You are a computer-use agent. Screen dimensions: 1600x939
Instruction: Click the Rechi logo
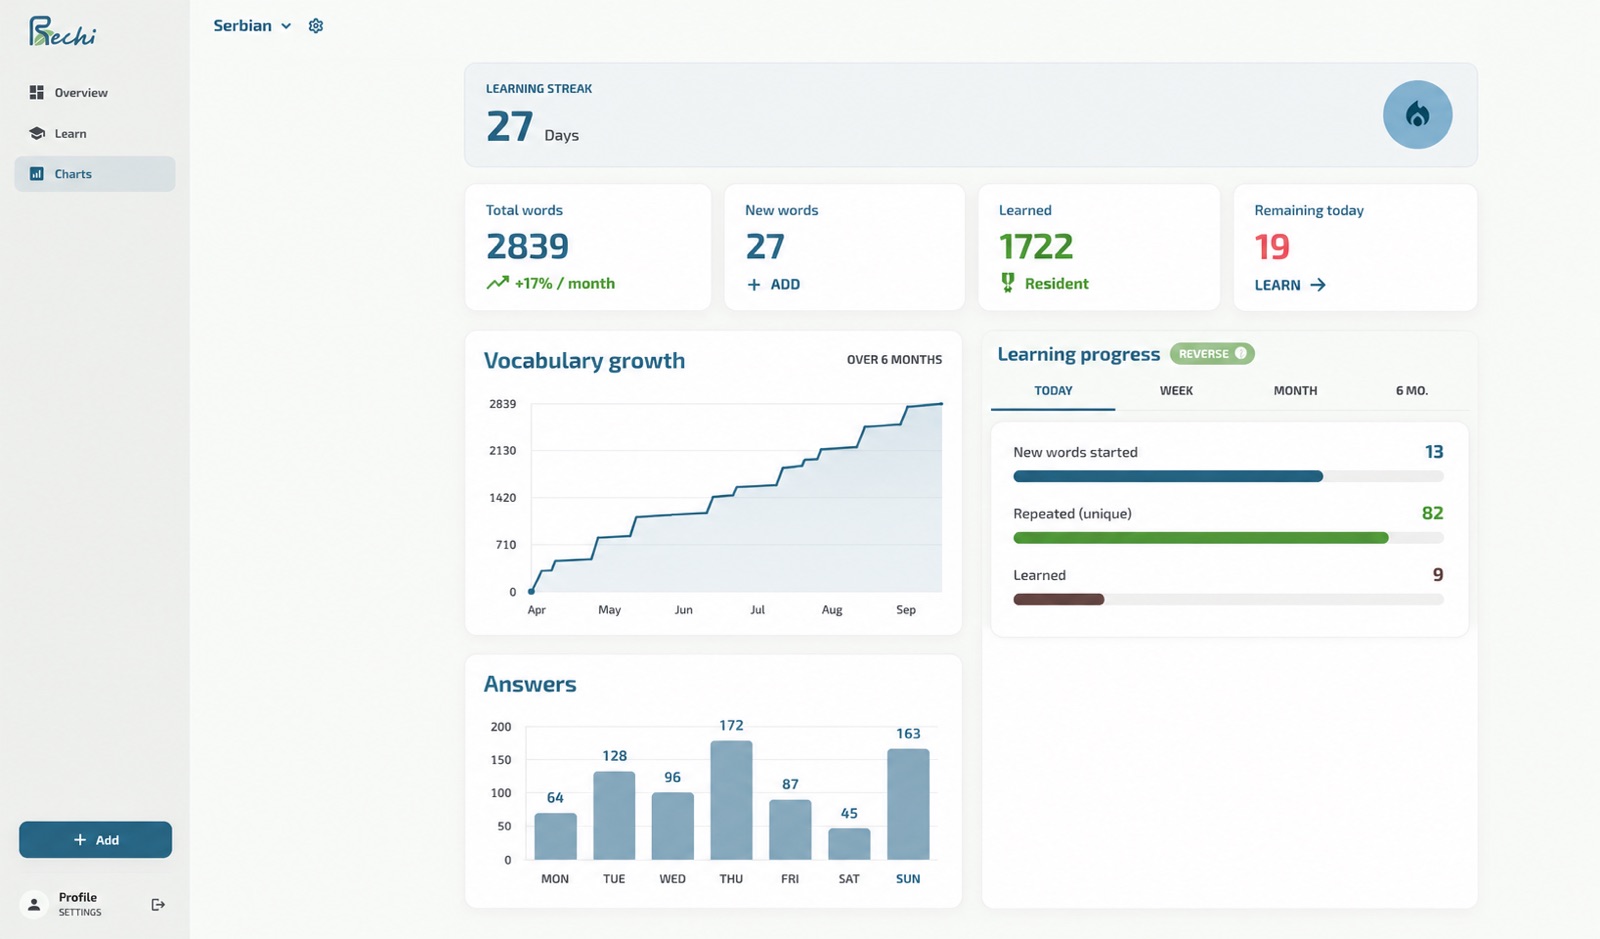pos(62,32)
